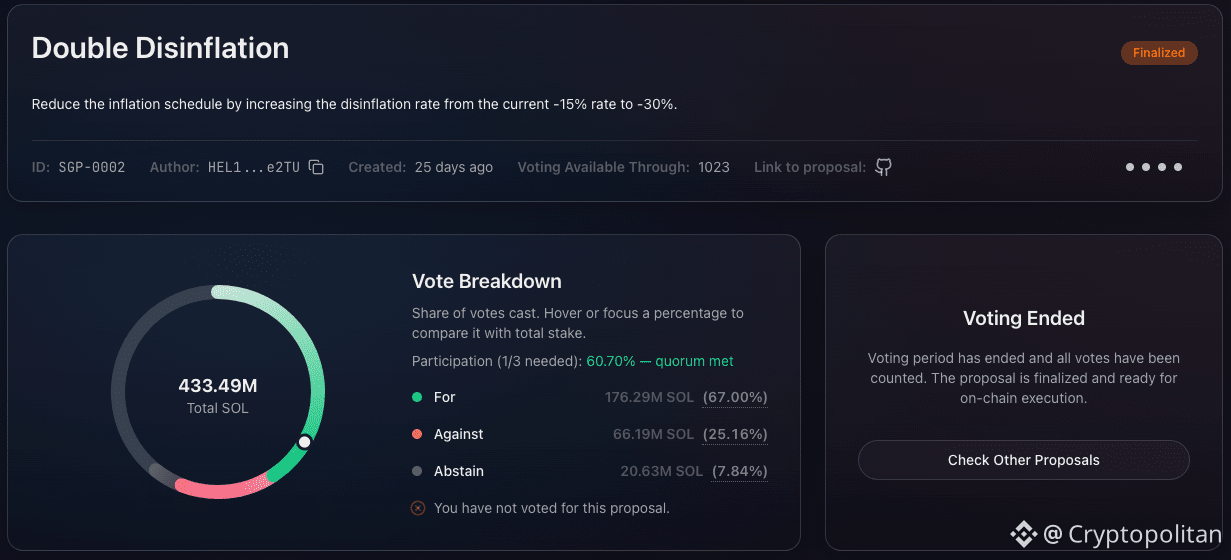Copy the author address HEL1...e2TU
Viewport: 1231px width, 560px height.
(x=316, y=167)
